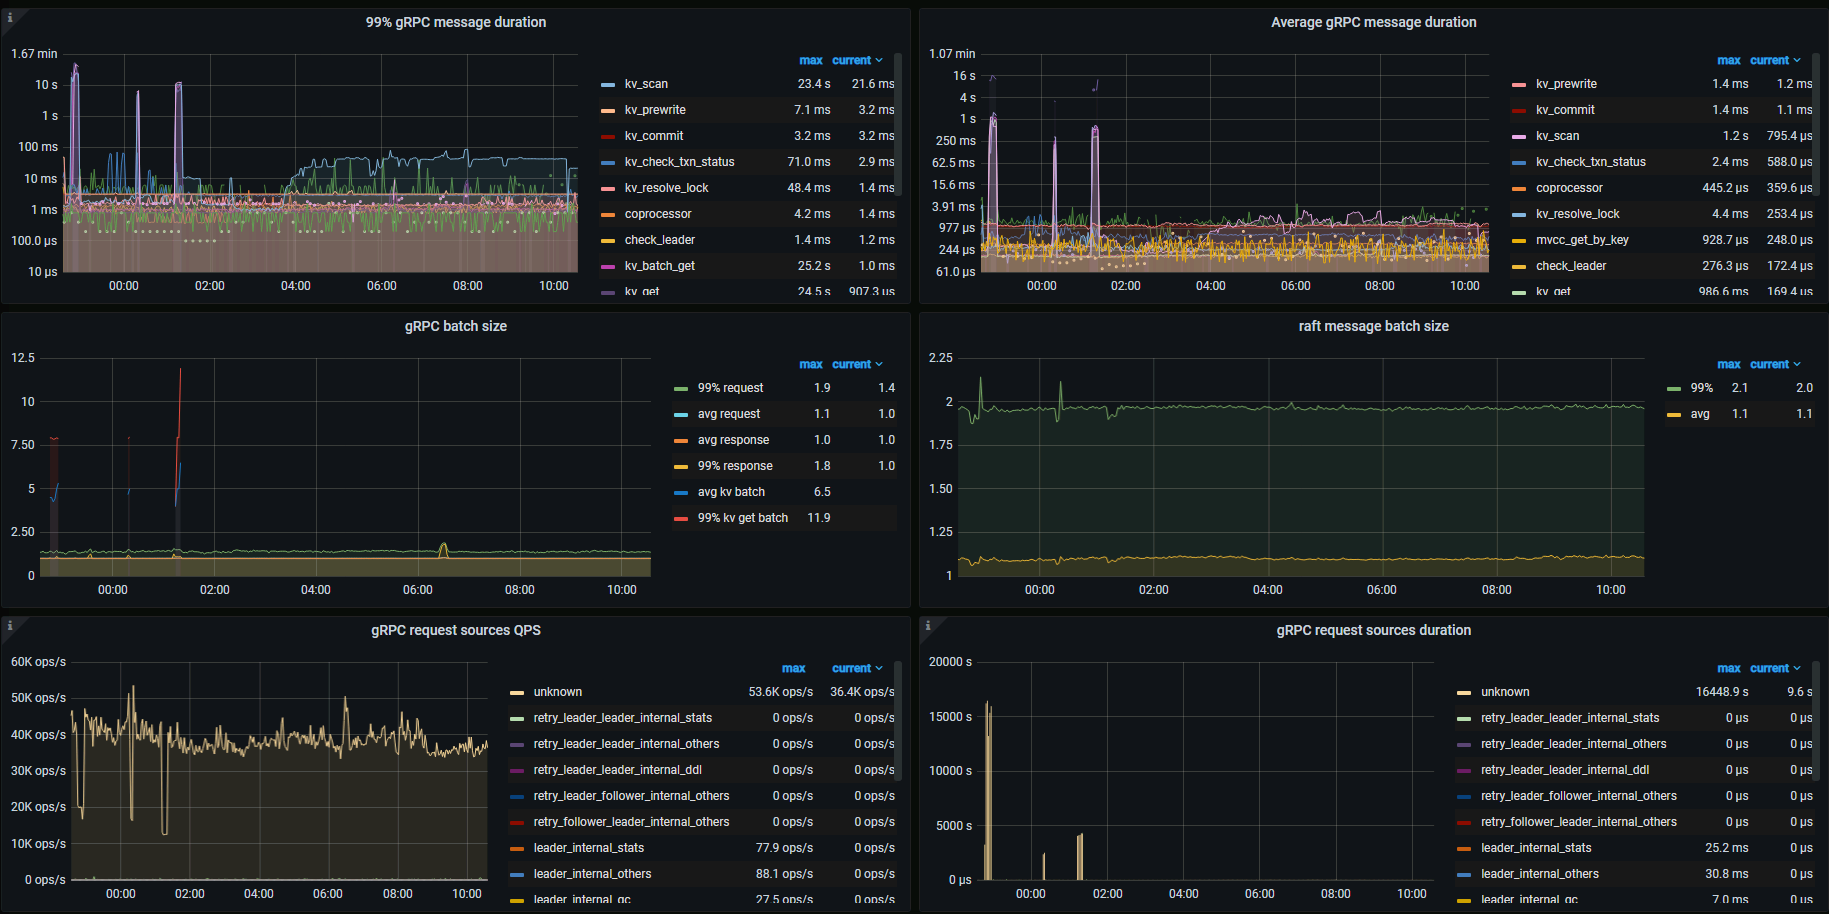Toggle the avg series in raft message batch size

[1699, 414]
